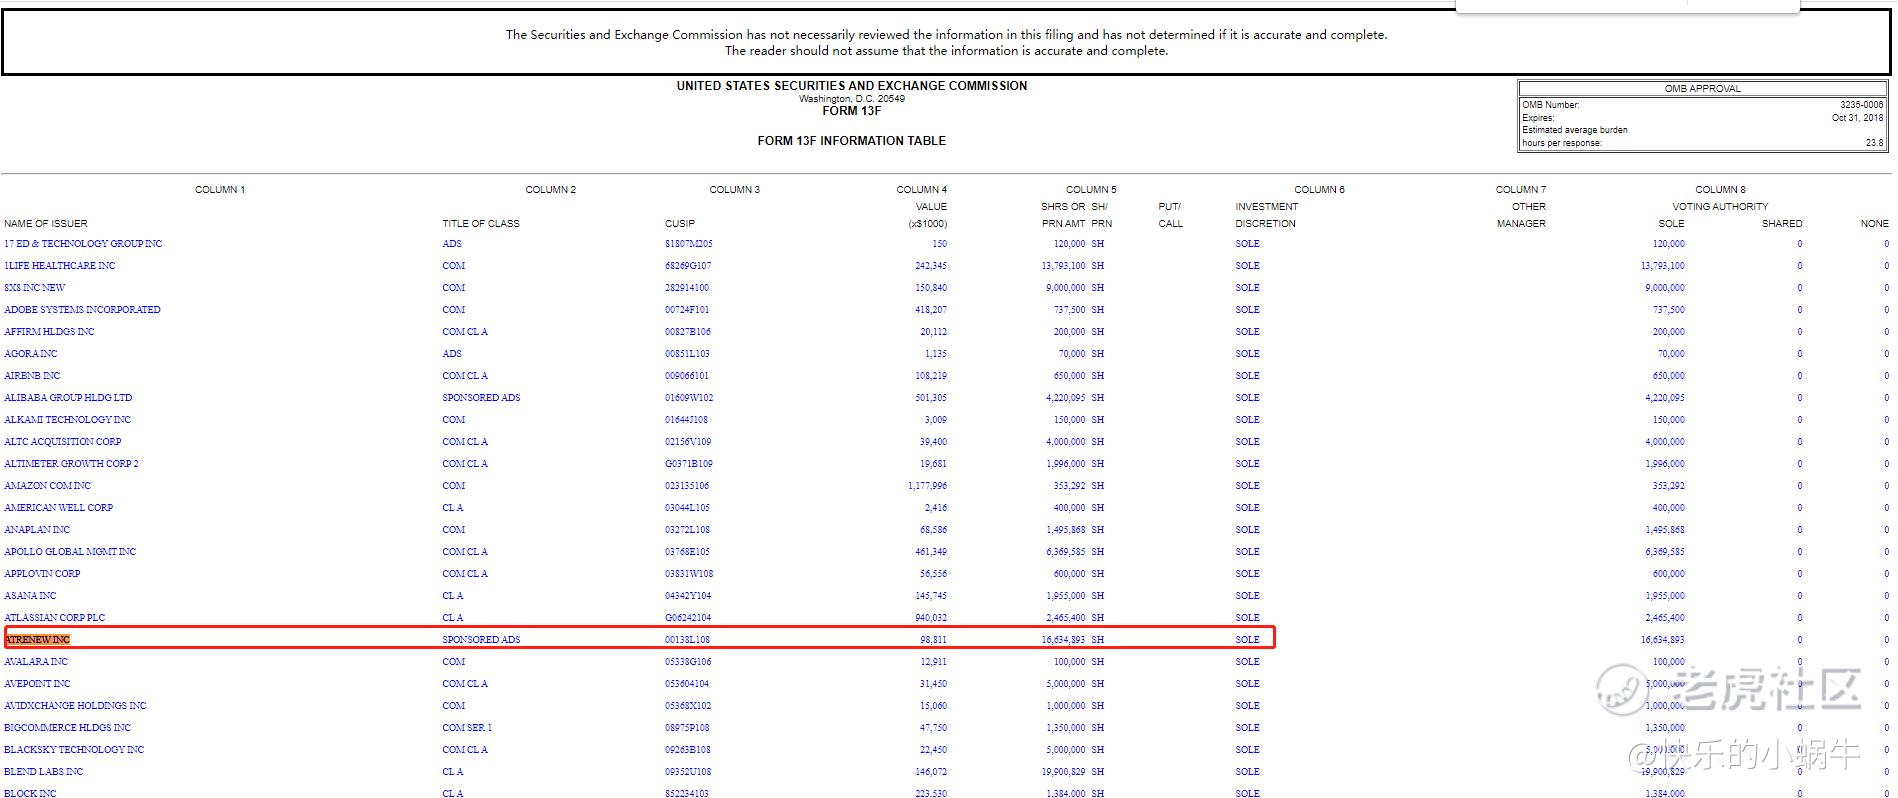Click the 108,219 value in the Airbnb row
Viewport: 1898px width, 798px height.
[x=931, y=376]
